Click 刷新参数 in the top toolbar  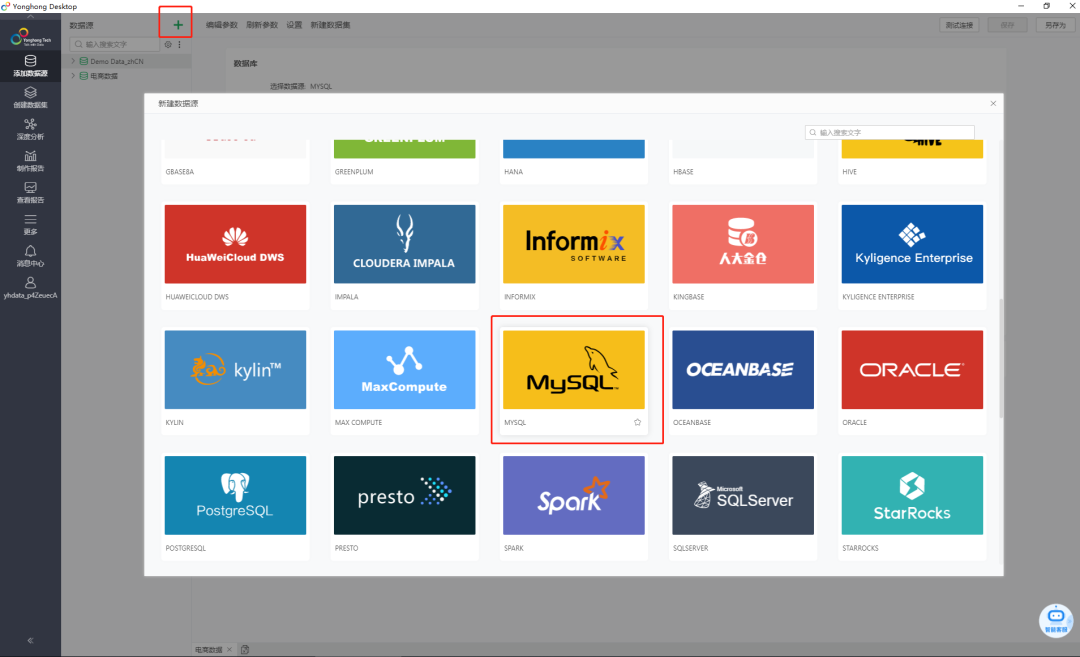click(x=262, y=25)
